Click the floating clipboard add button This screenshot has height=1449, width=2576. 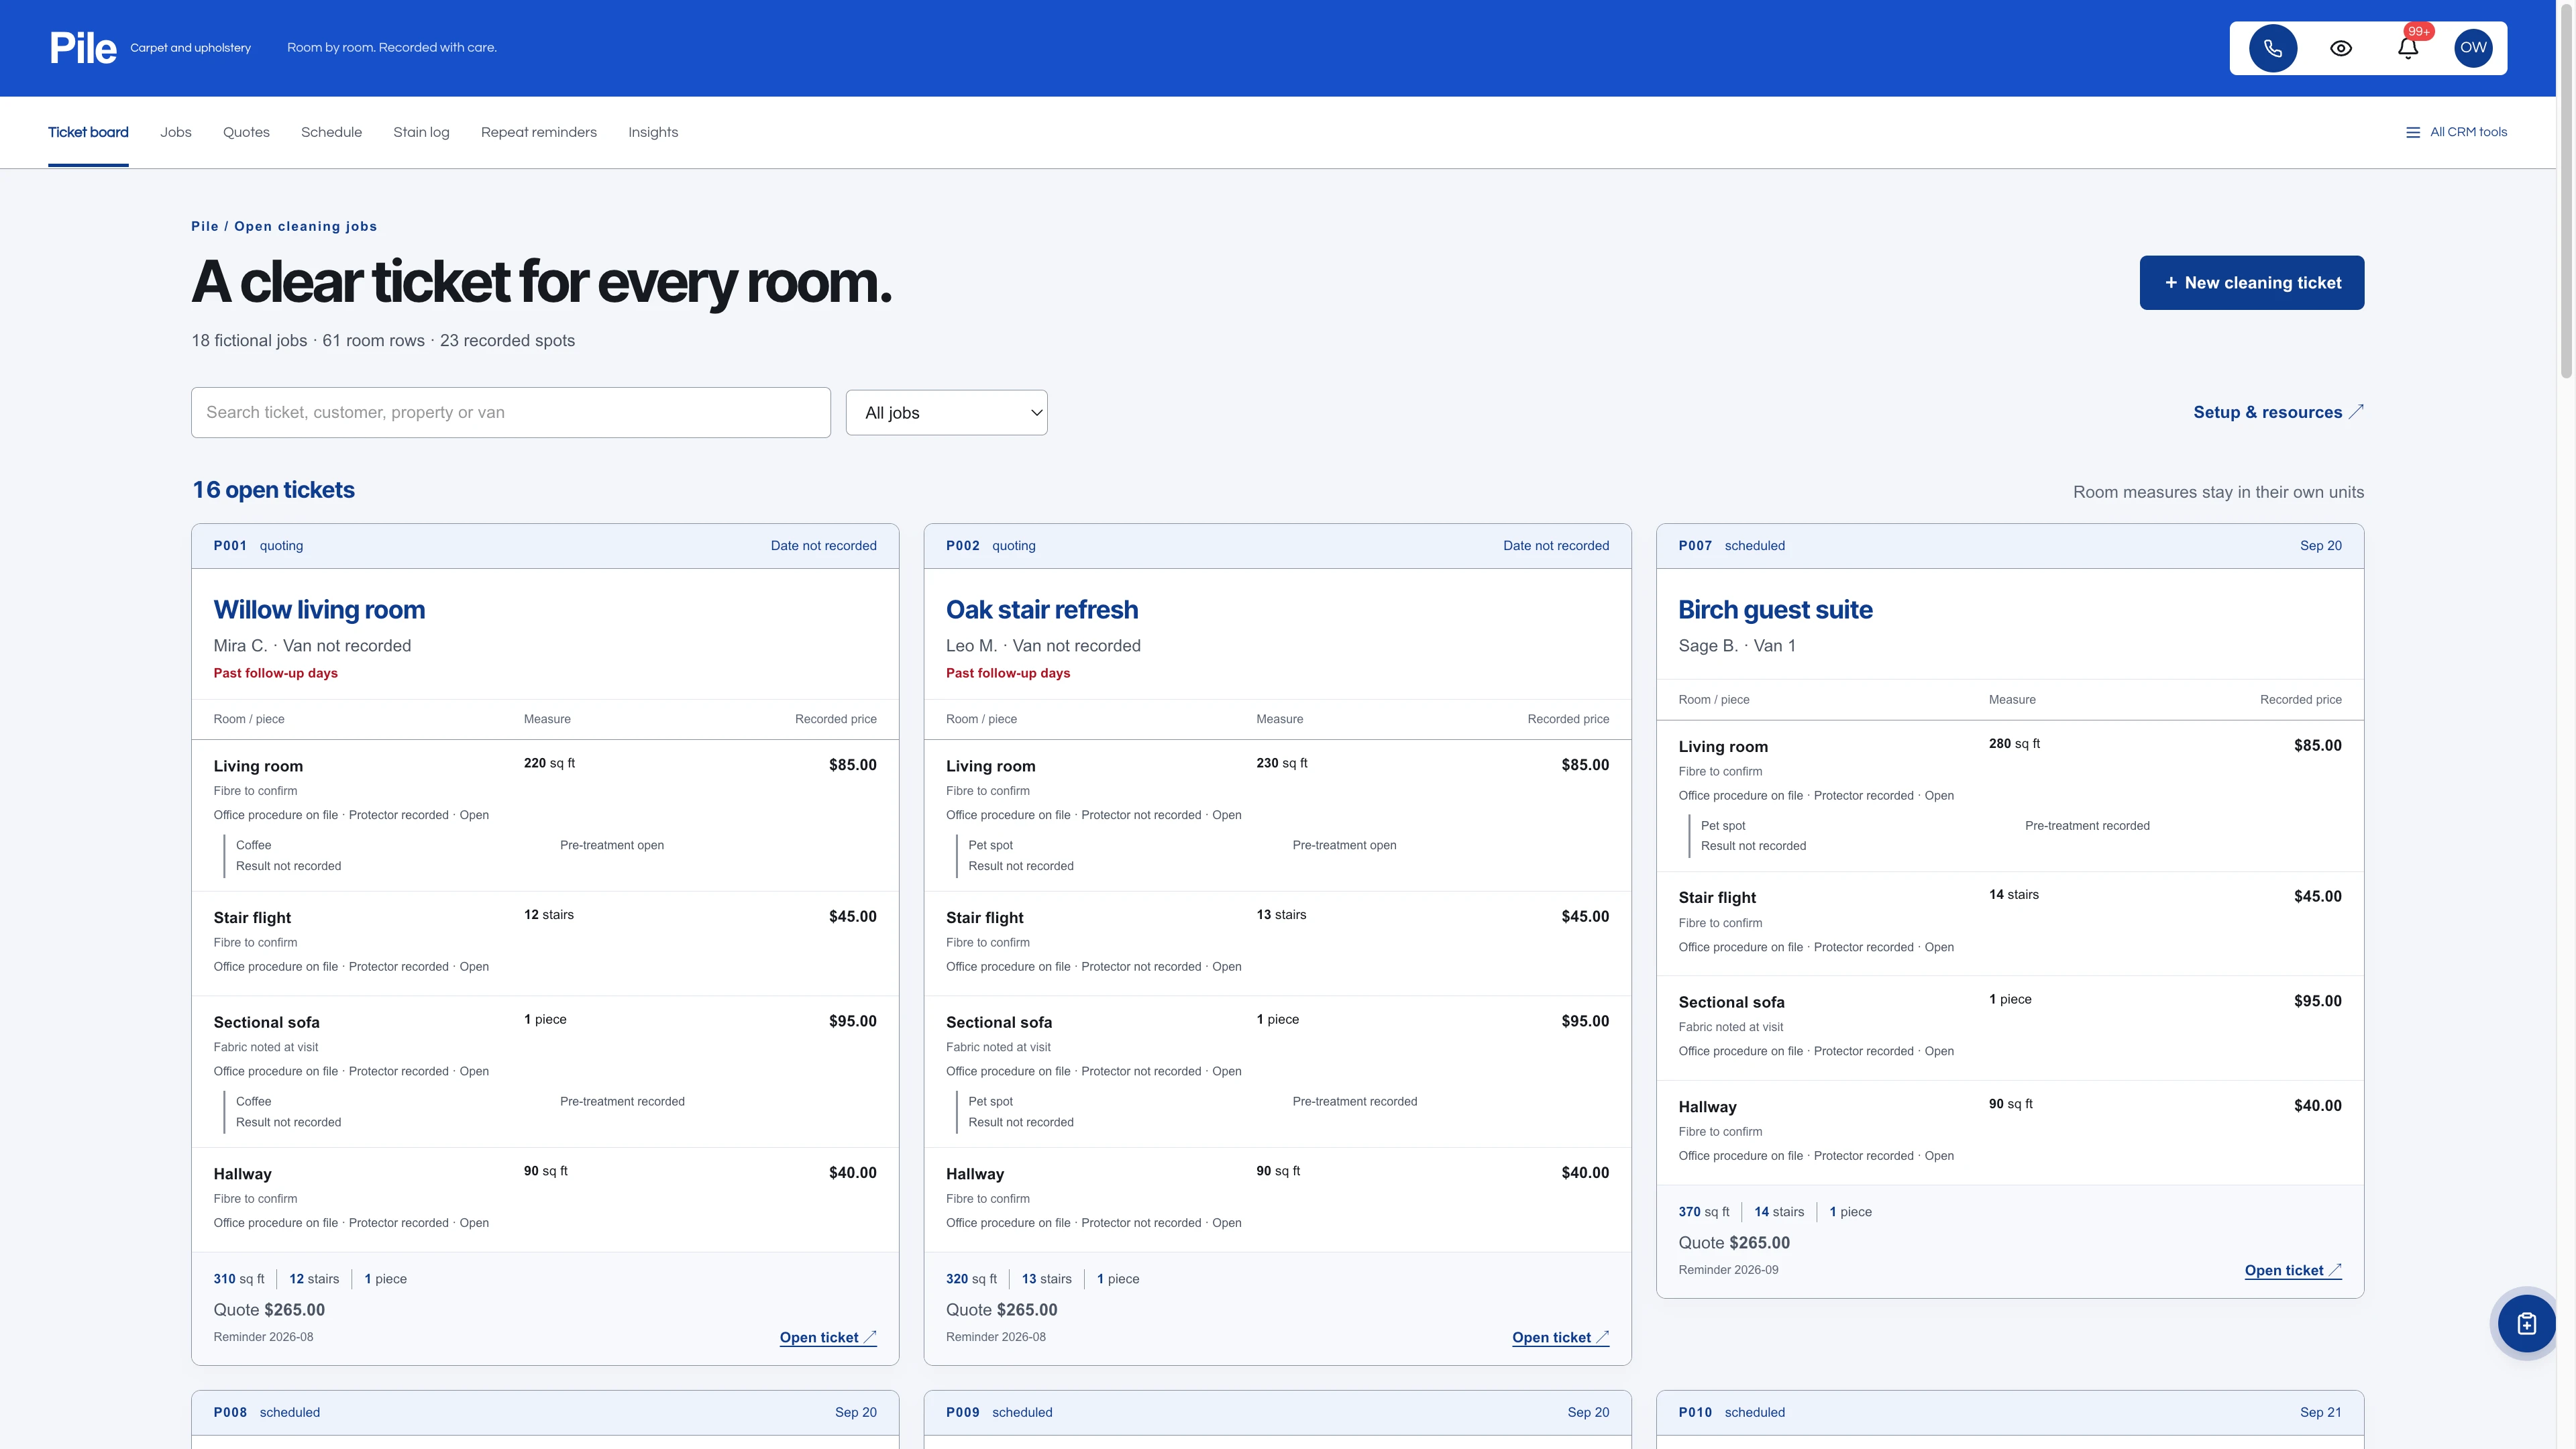coord(2526,1323)
